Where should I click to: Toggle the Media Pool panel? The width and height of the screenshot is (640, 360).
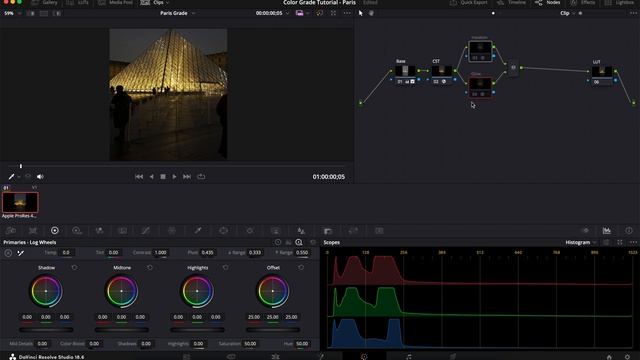coord(116,2)
